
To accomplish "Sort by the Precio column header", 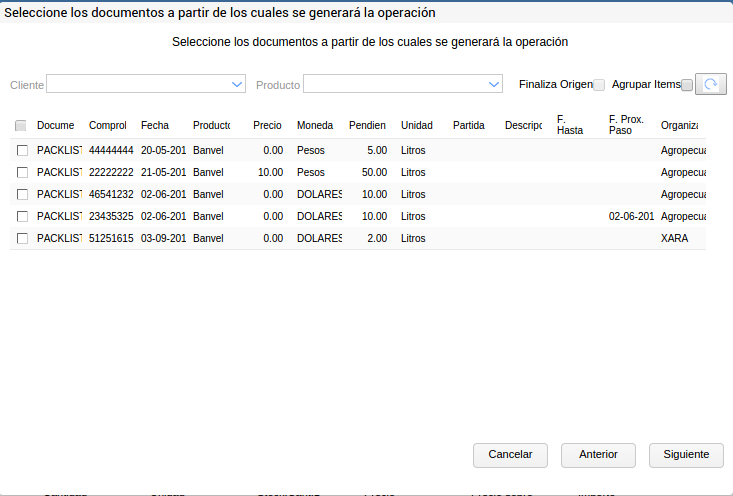I will (267, 125).
